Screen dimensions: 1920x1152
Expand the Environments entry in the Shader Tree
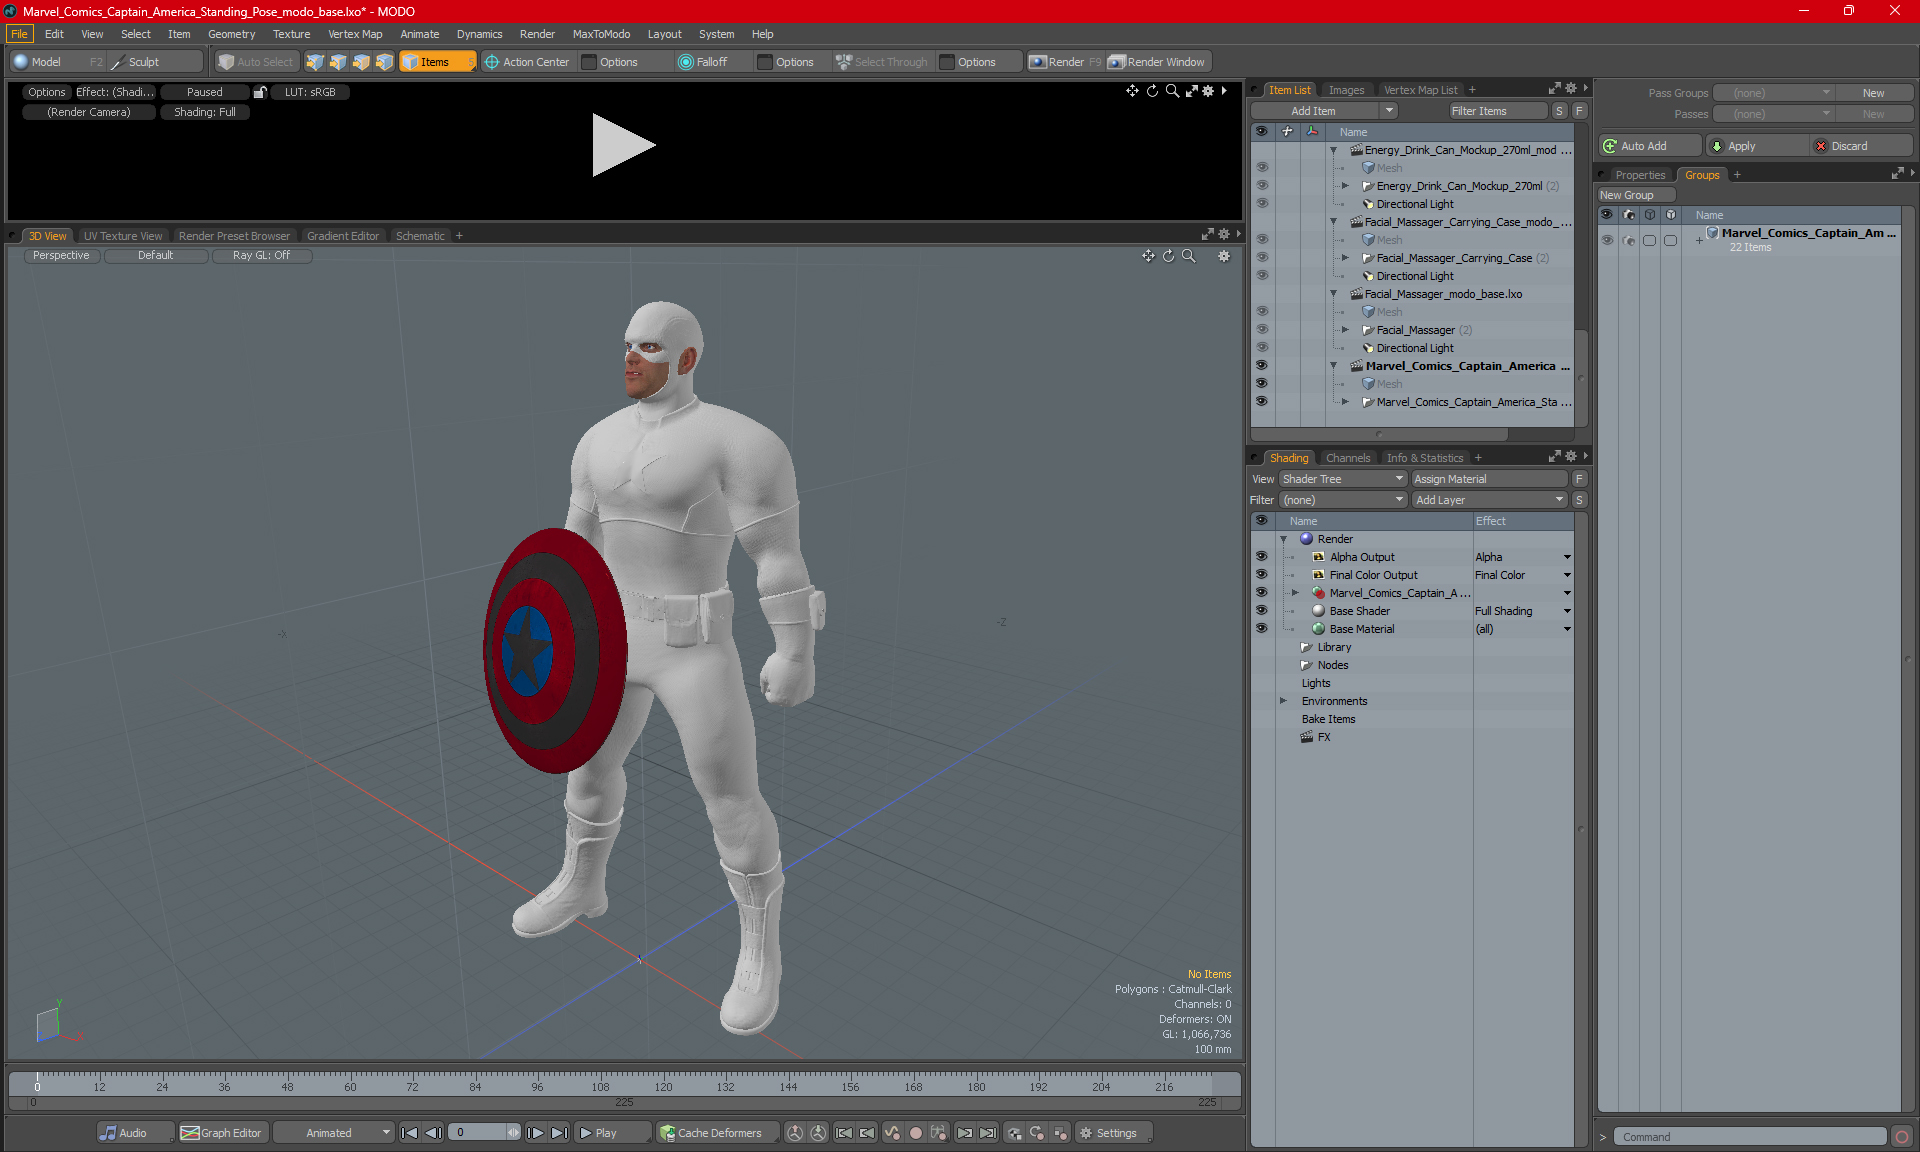tap(1283, 700)
